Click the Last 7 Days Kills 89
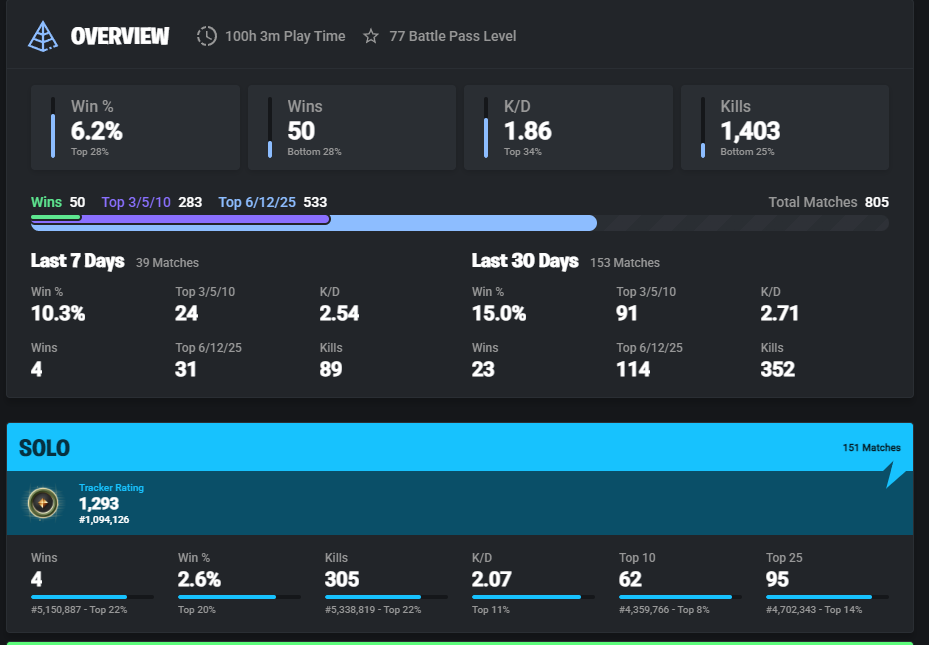This screenshot has width=929, height=645. click(331, 370)
